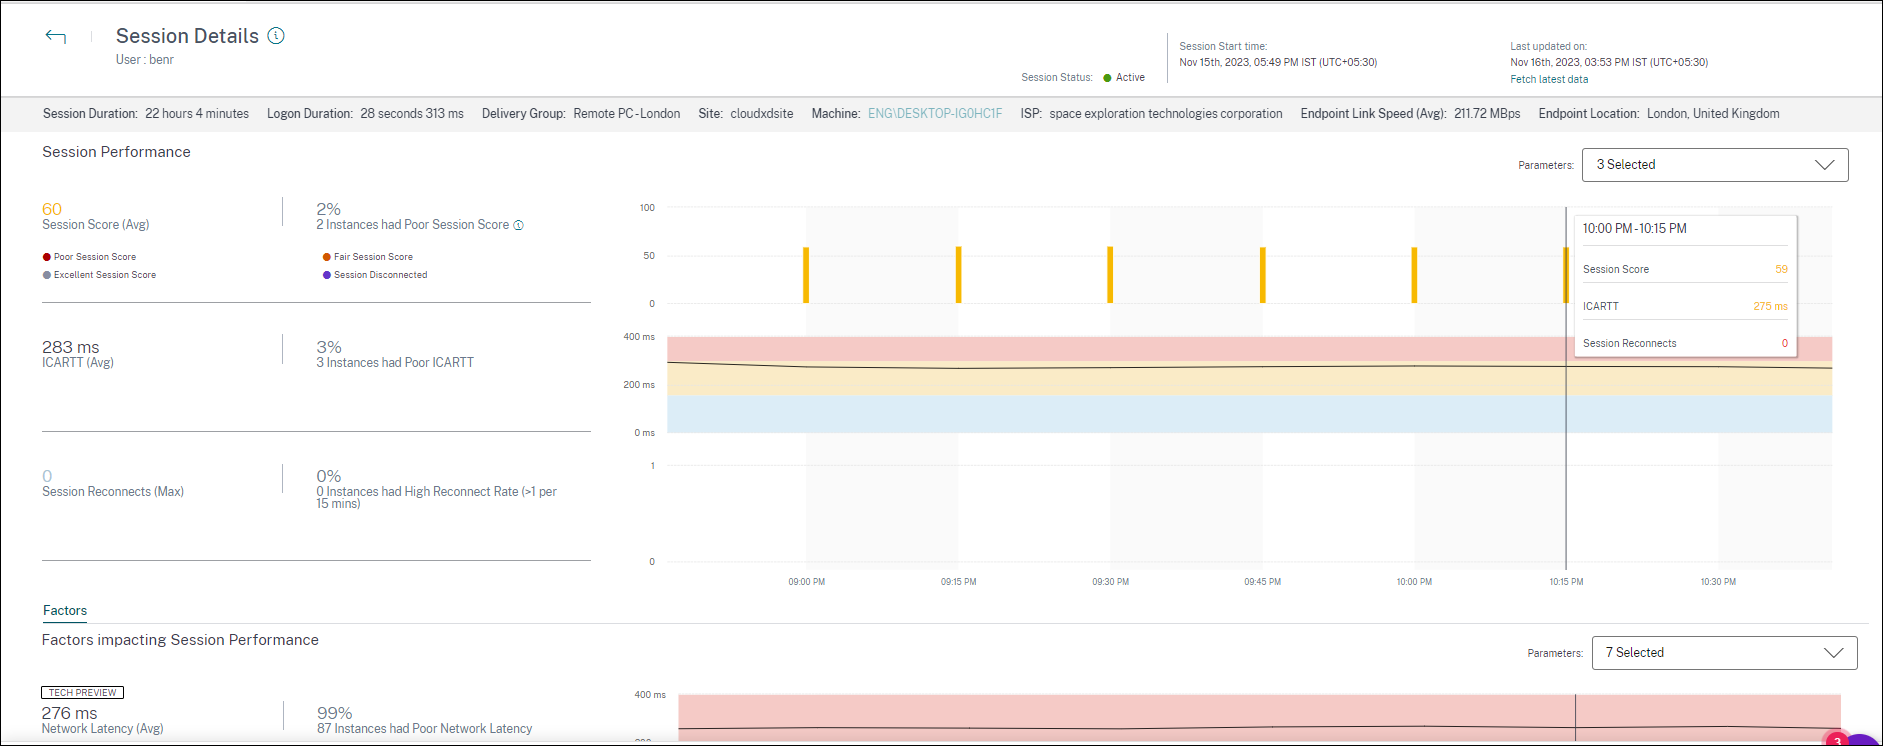This screenshot has height=746, width=1883.
Task: Toggle Session Disconnected legend dot
Action: point(327,275)
